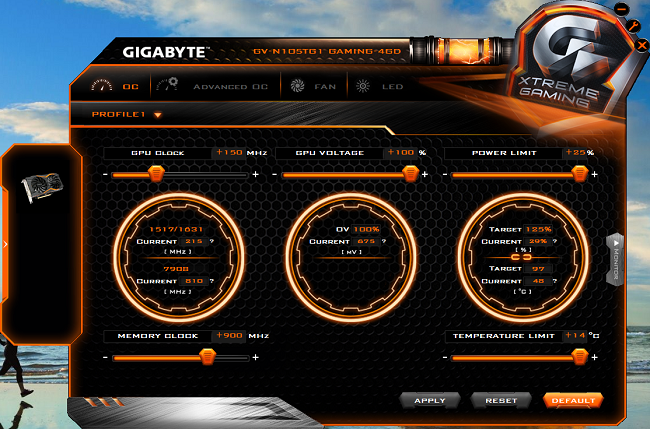Click the 7908 memory clock reading
Viewport: 650px width, 429px height.
tap(176, 269)
